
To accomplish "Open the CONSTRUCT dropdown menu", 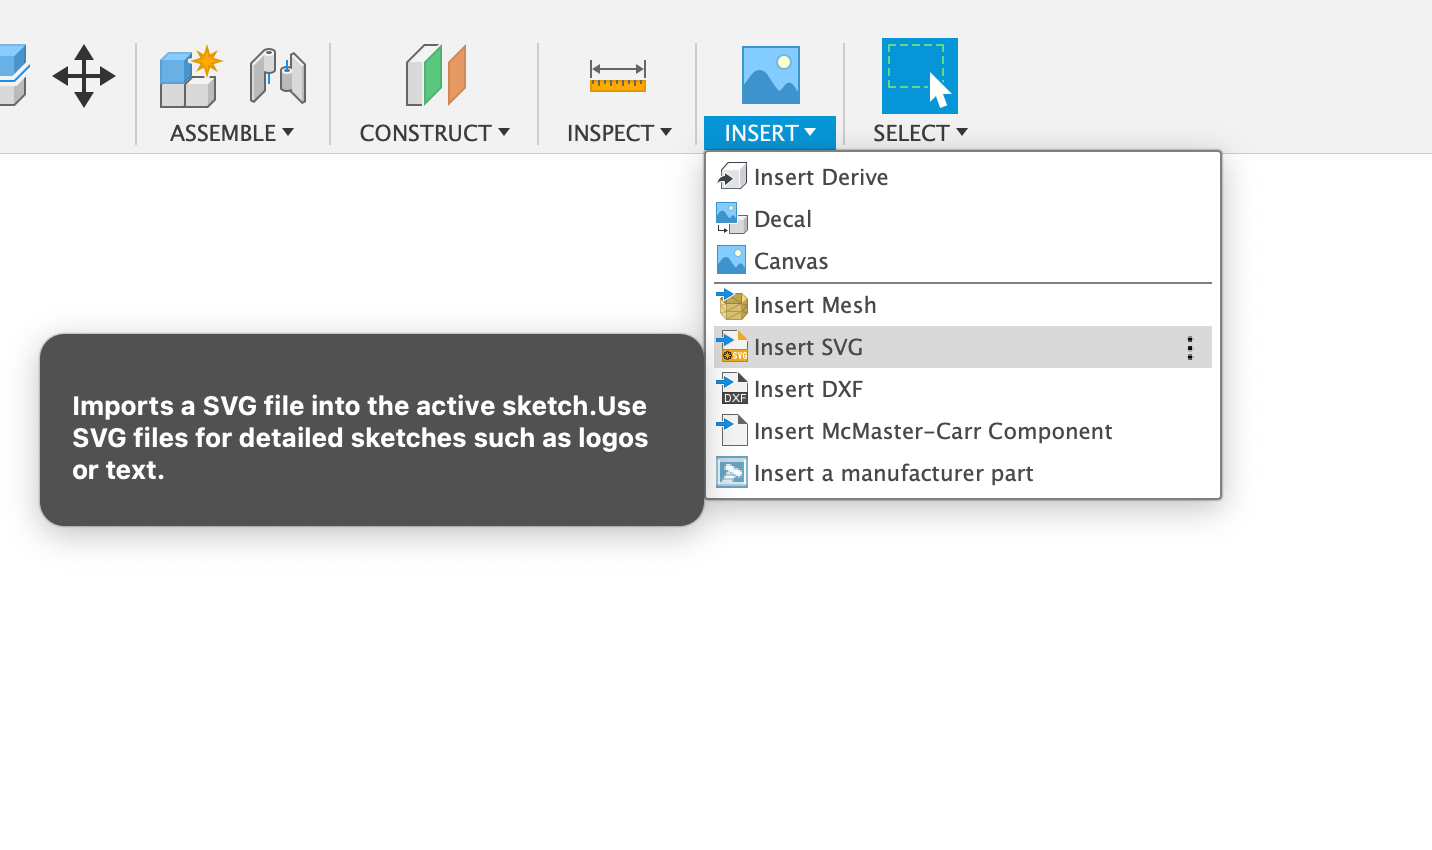I will coord(434,133).
